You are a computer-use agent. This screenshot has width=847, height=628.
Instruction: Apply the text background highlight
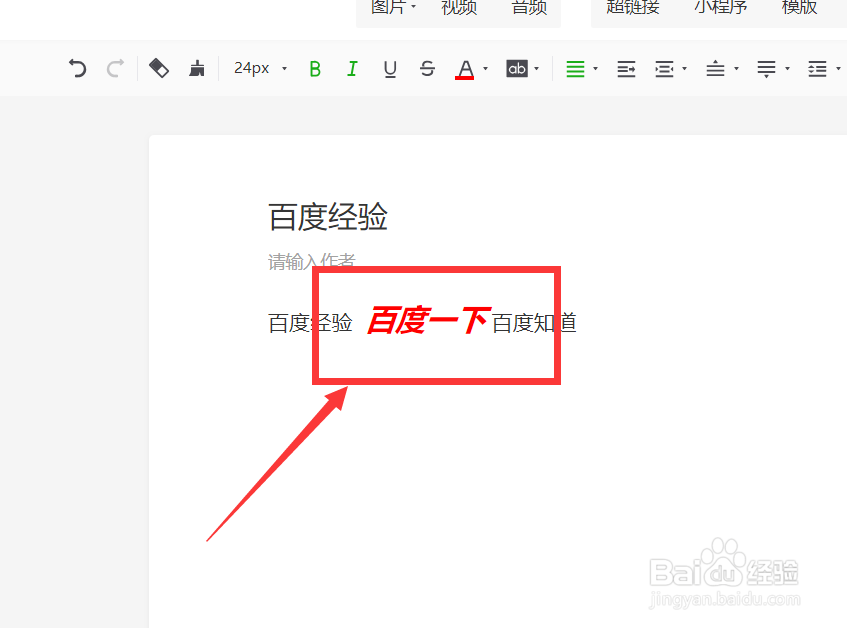coord(517,69)
